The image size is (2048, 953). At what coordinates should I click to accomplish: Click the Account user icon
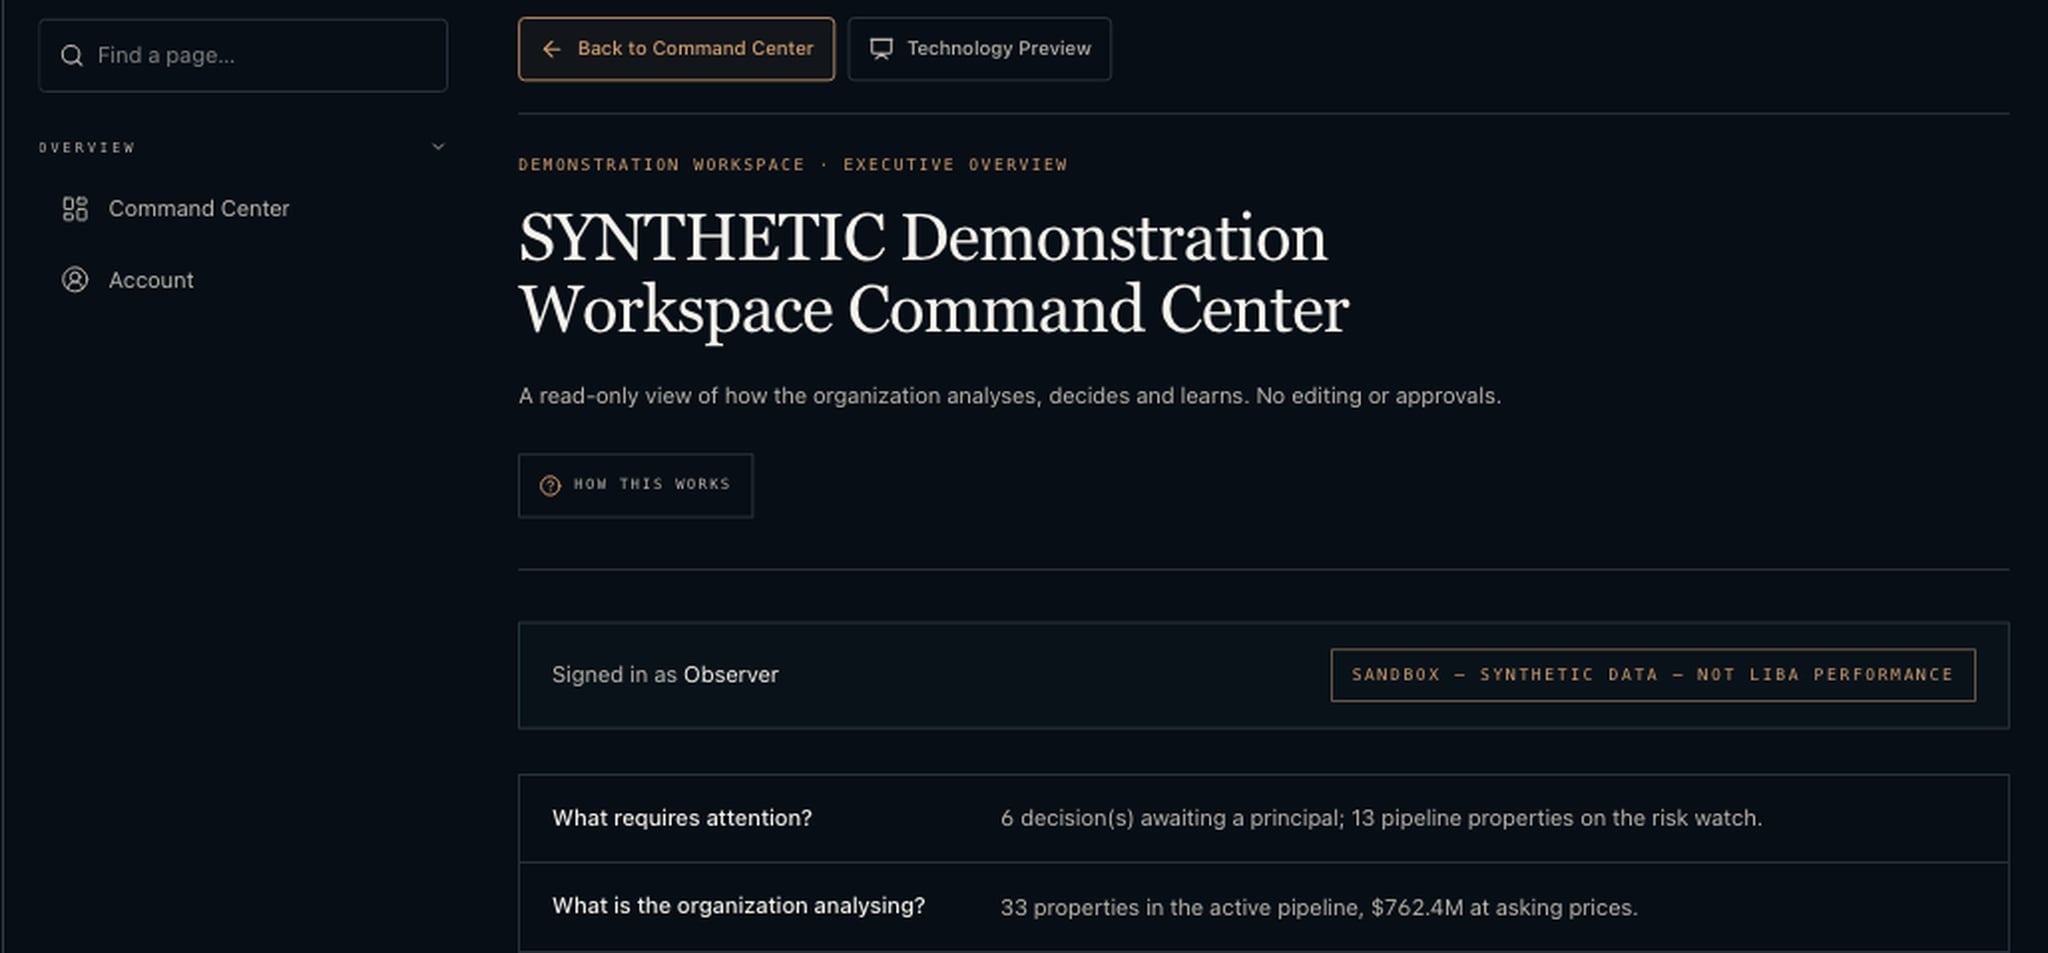[x=75, y=280]
